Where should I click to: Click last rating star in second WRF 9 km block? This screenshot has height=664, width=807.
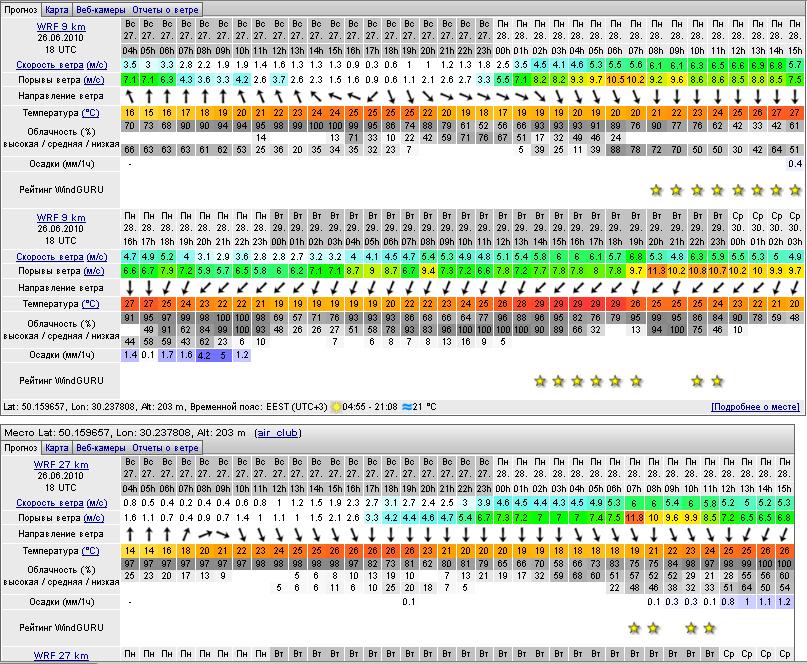(716, 381)
